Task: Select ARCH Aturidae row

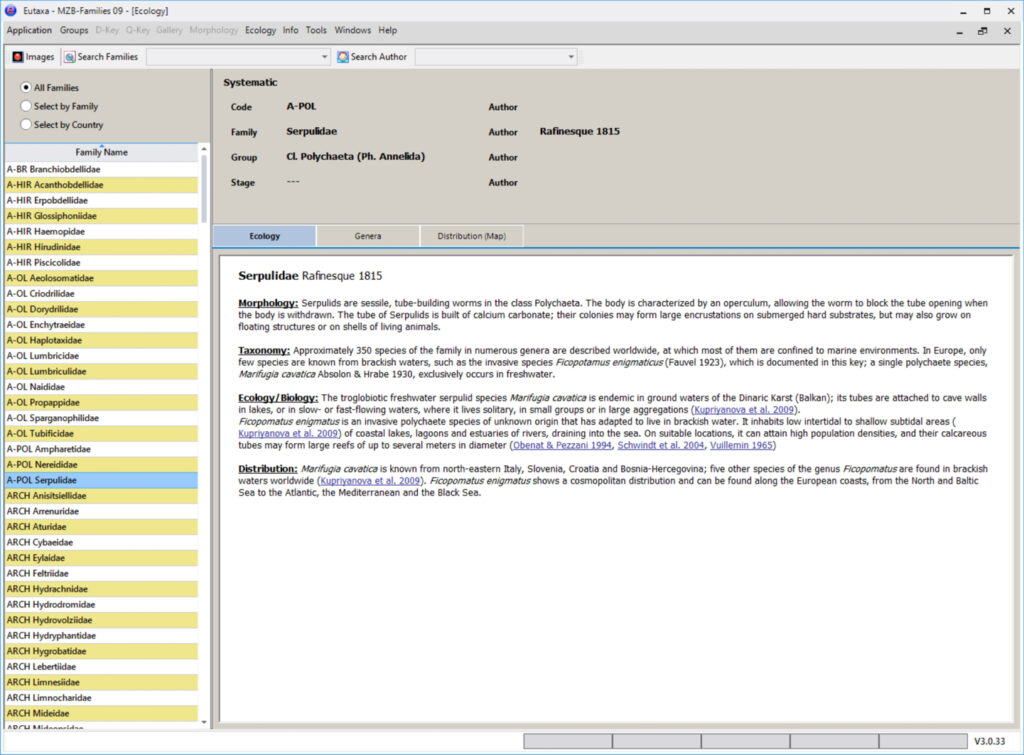Action: [x=101, y=527]
